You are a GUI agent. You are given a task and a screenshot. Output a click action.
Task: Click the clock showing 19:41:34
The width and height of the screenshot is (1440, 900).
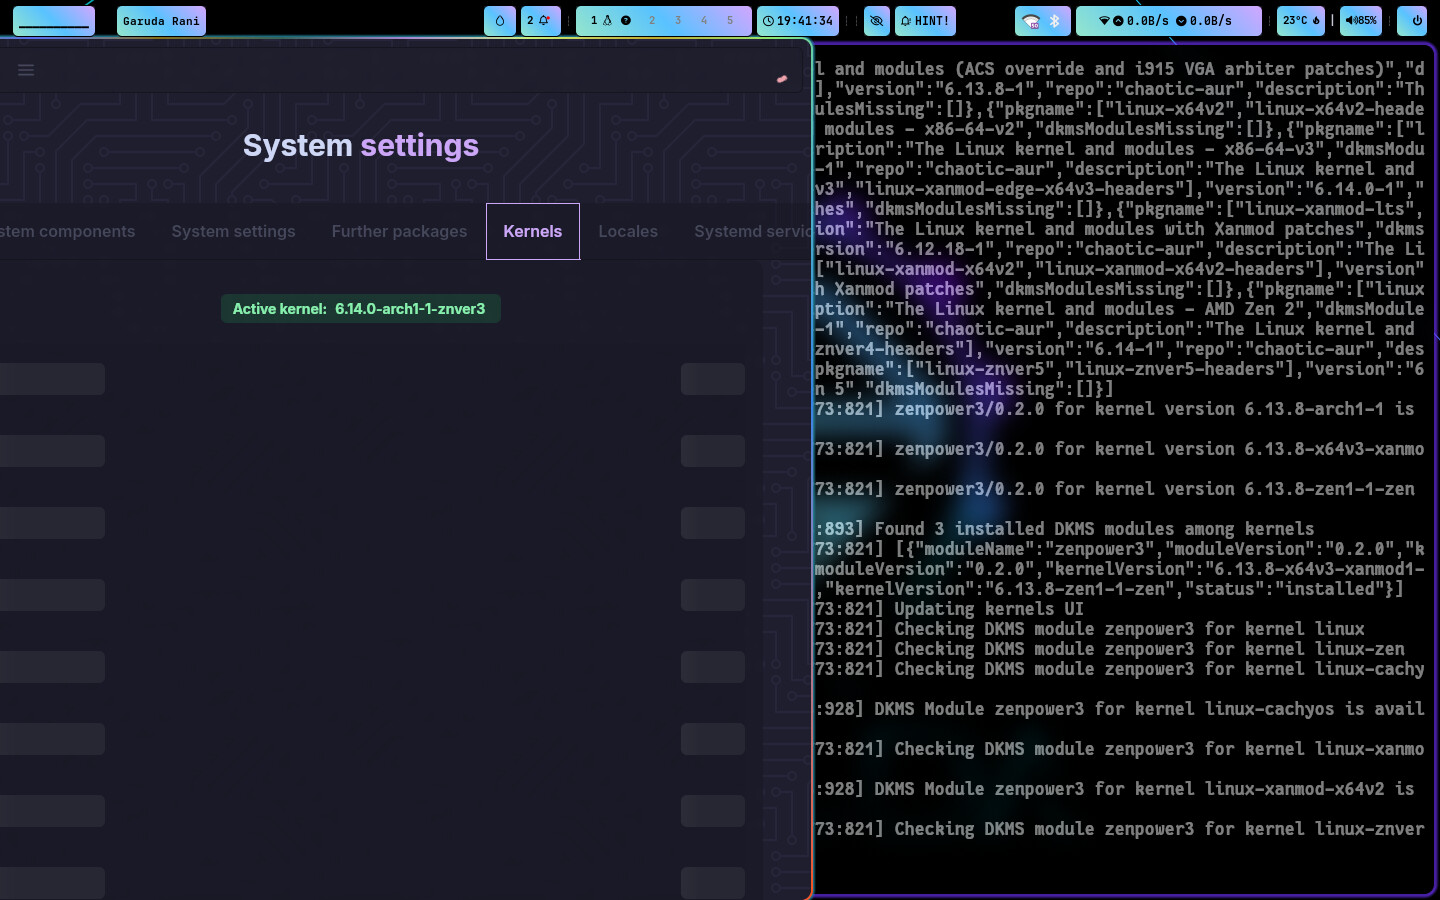pos(798,20)
